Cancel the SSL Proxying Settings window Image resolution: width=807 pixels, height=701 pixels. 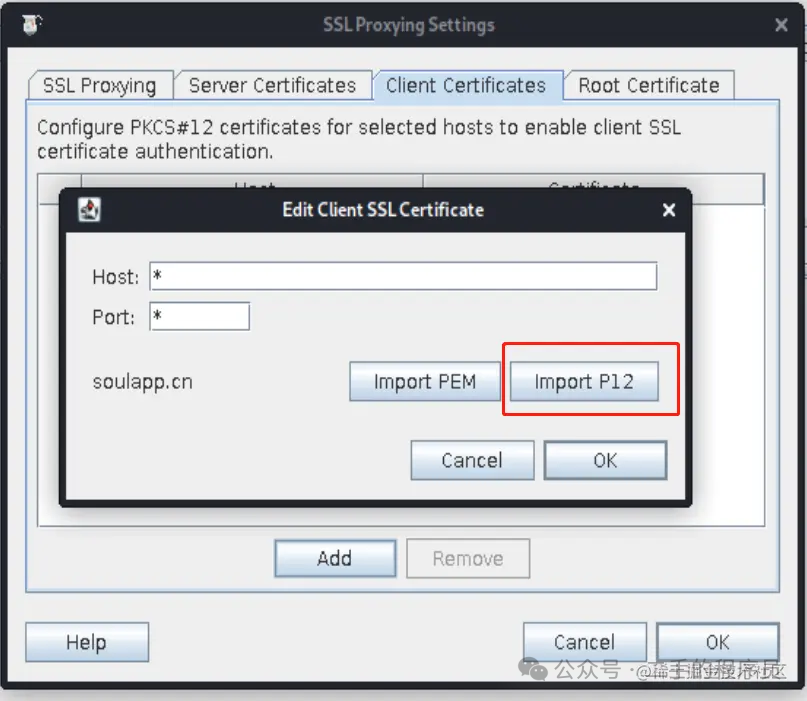click(585, 642)
